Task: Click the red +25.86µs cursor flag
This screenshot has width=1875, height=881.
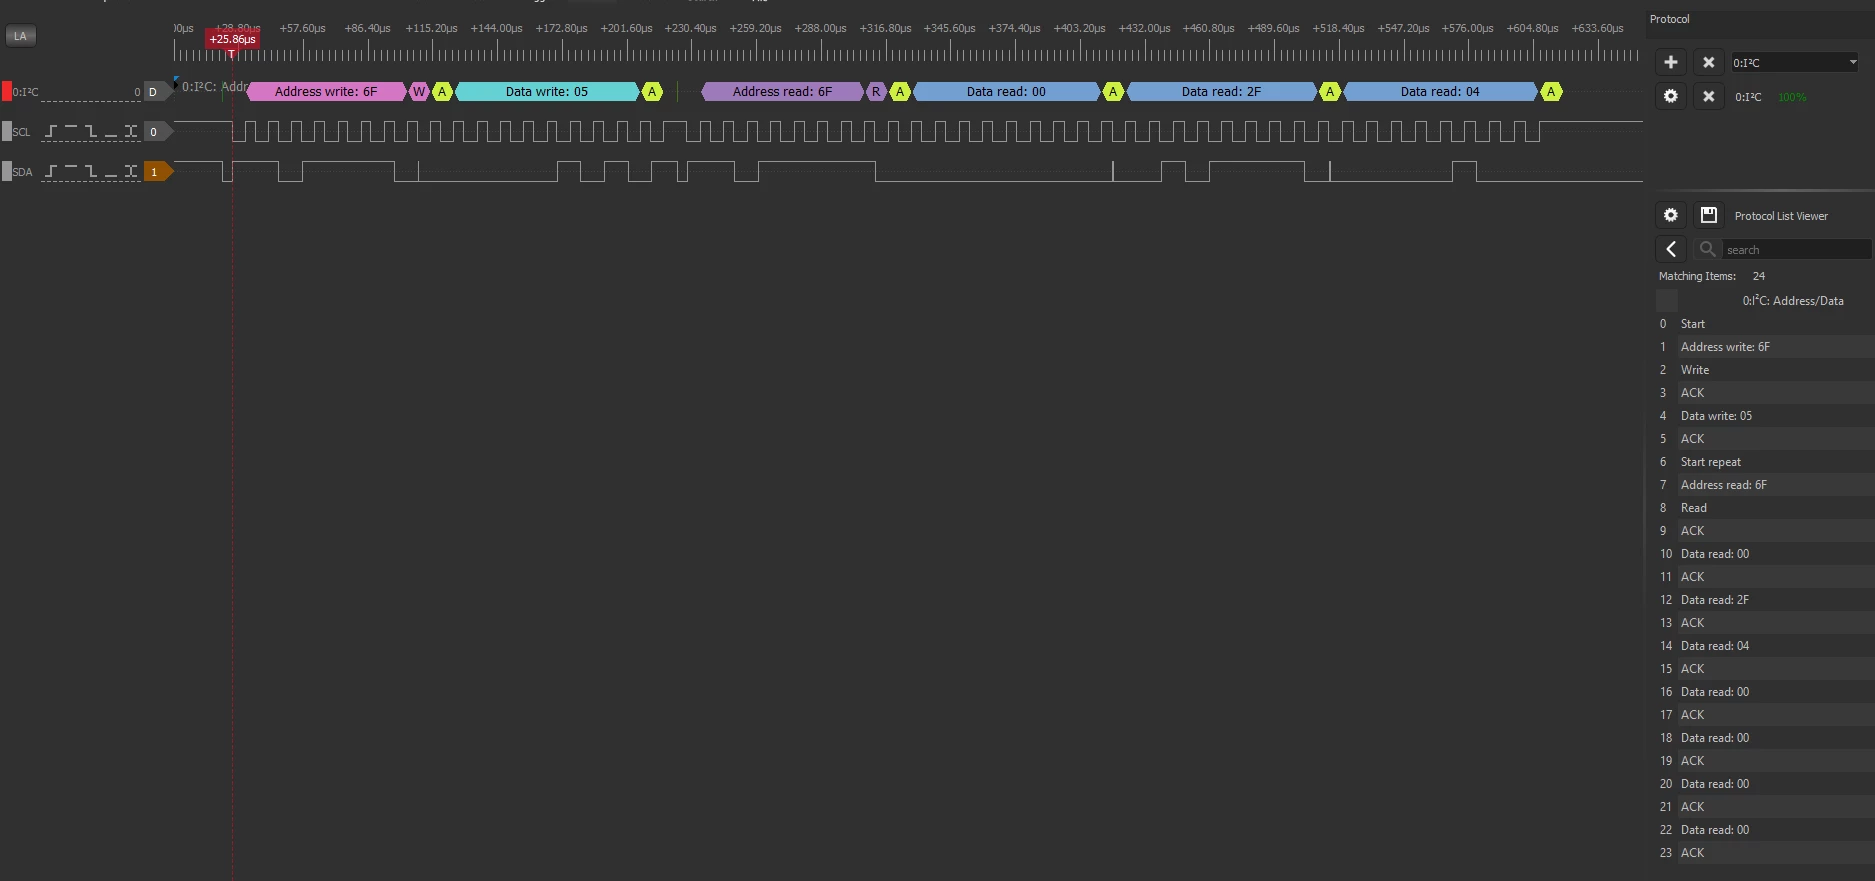Action: pos(232,39)
